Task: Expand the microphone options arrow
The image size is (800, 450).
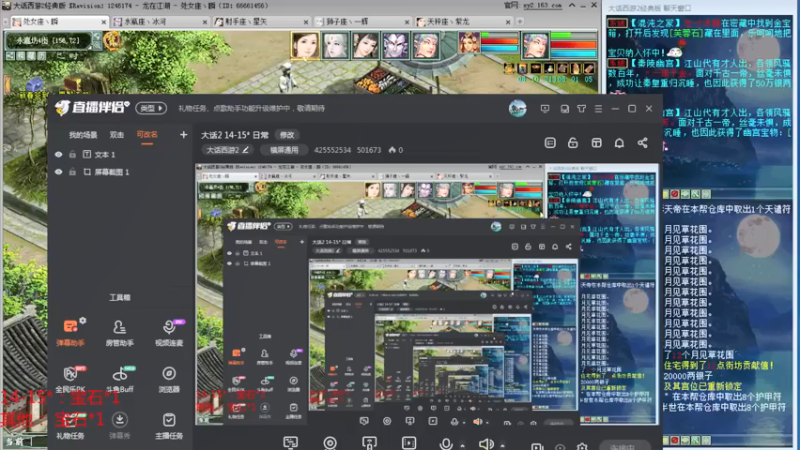Action: coord(462,445)
